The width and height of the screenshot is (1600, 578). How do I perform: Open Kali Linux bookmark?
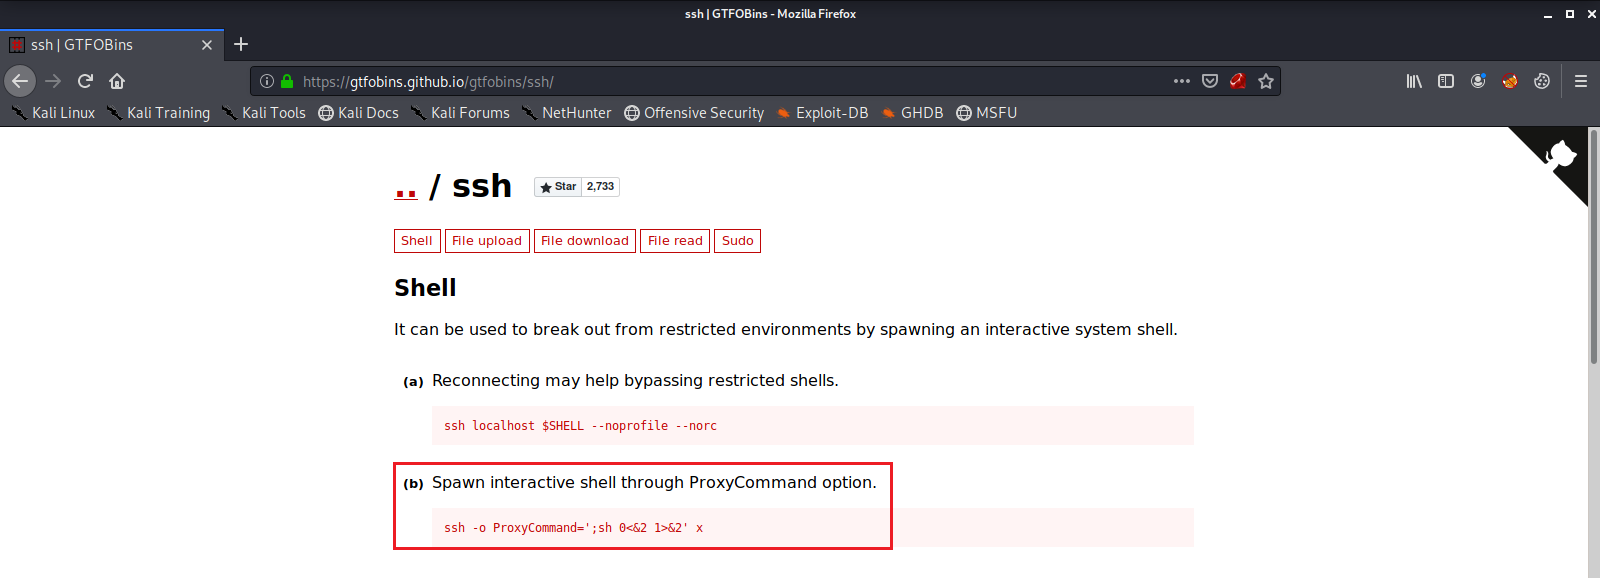[x=53, y=113]
